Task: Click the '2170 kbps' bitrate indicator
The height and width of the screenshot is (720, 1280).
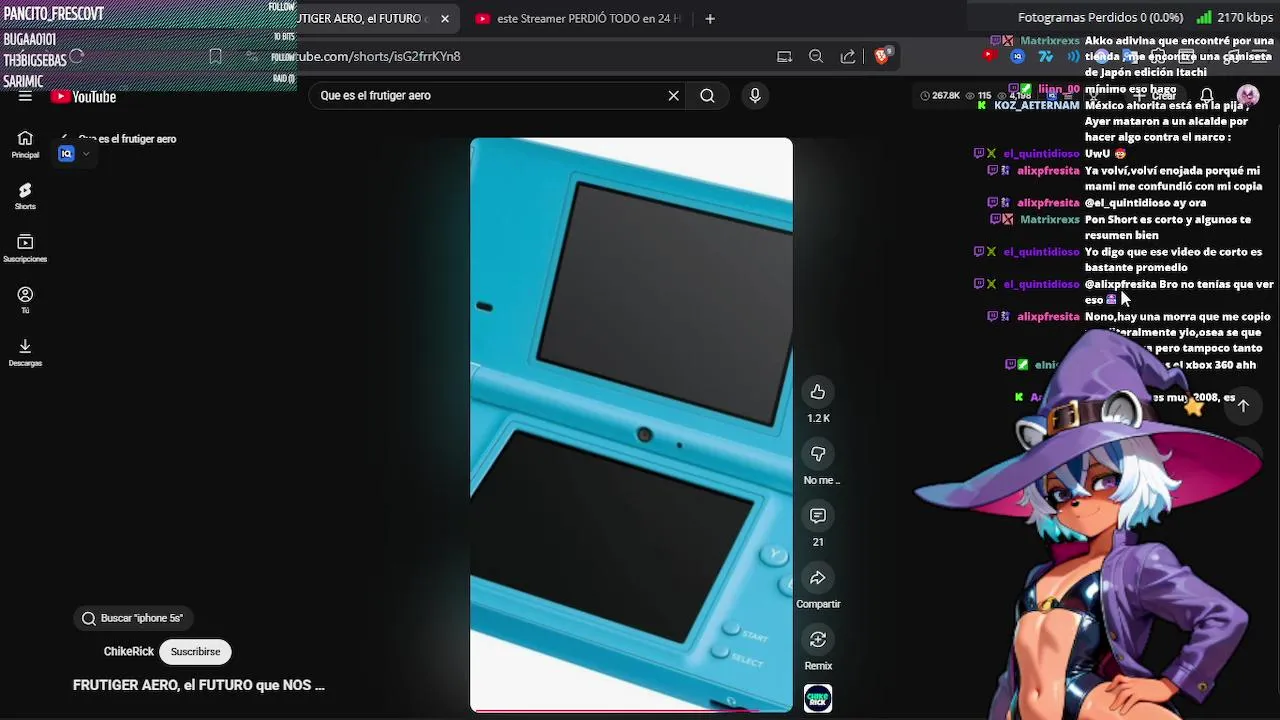Action: click(1246, 18)
